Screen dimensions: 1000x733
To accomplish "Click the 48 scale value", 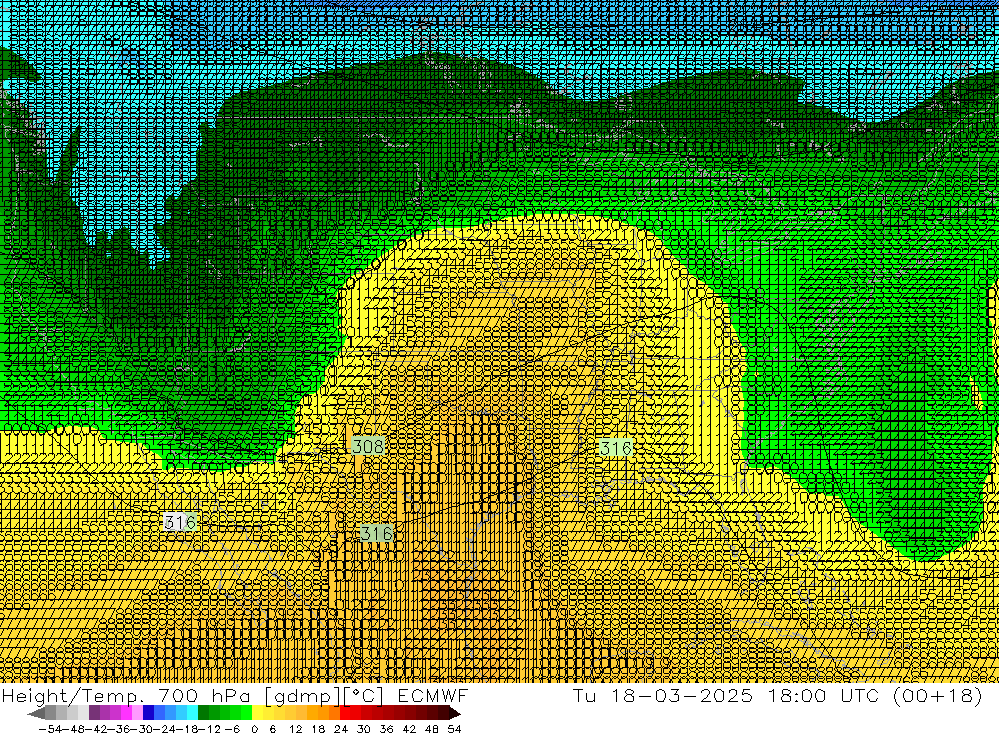I will coord(432,729).
